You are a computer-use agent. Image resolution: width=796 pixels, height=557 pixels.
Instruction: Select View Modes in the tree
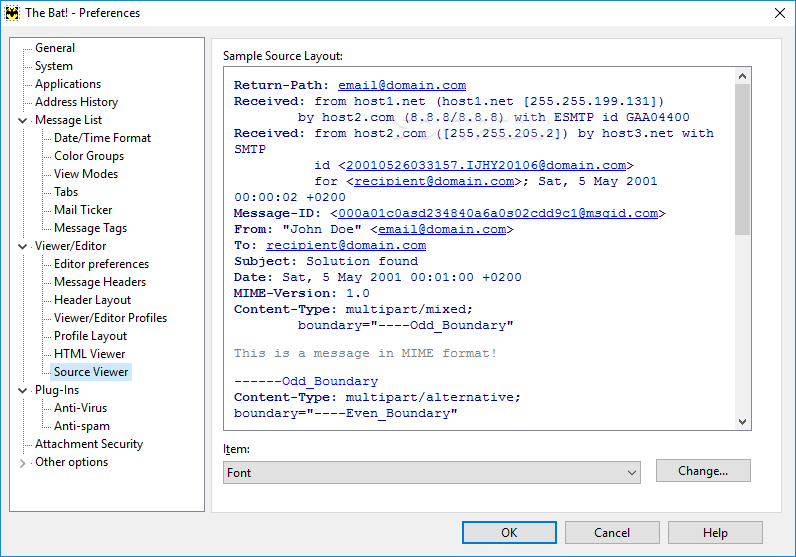click(x=86, y=174)
